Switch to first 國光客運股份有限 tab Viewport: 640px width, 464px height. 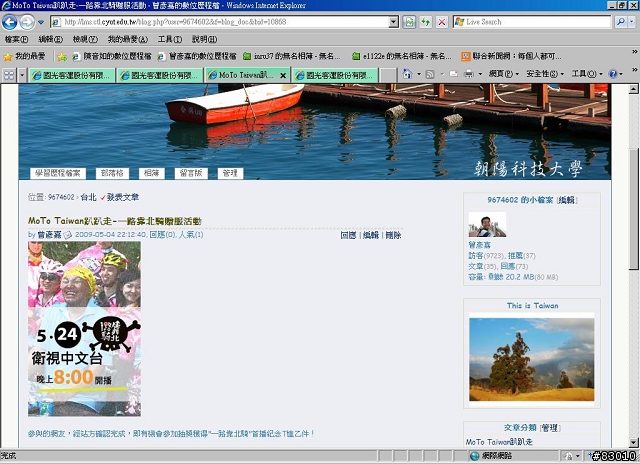(x=71, y=75)
